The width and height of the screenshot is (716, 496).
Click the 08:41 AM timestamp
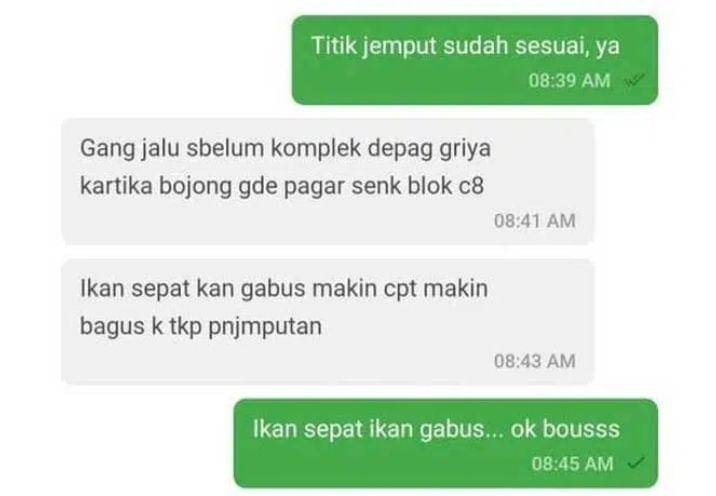point(535,221)
